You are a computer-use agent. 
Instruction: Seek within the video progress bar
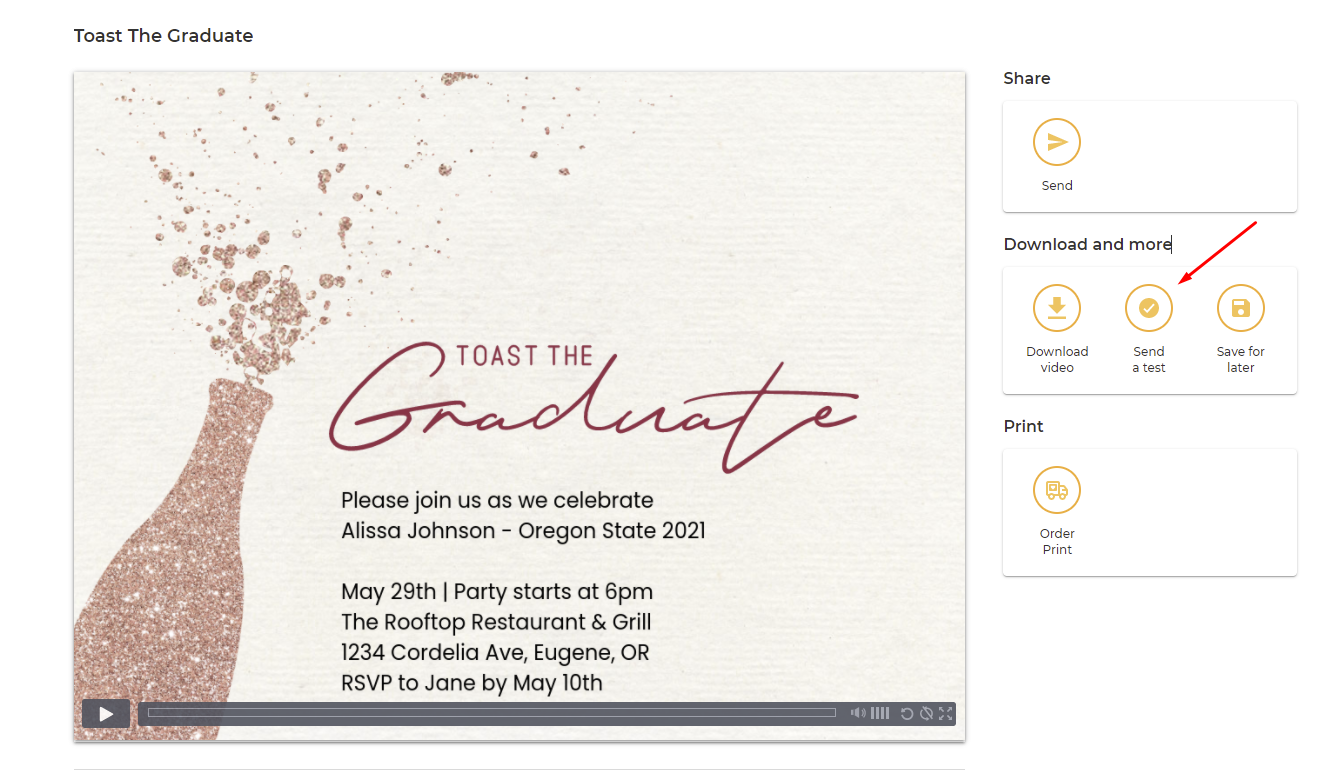pyautogui.click(x=492, y=713)
